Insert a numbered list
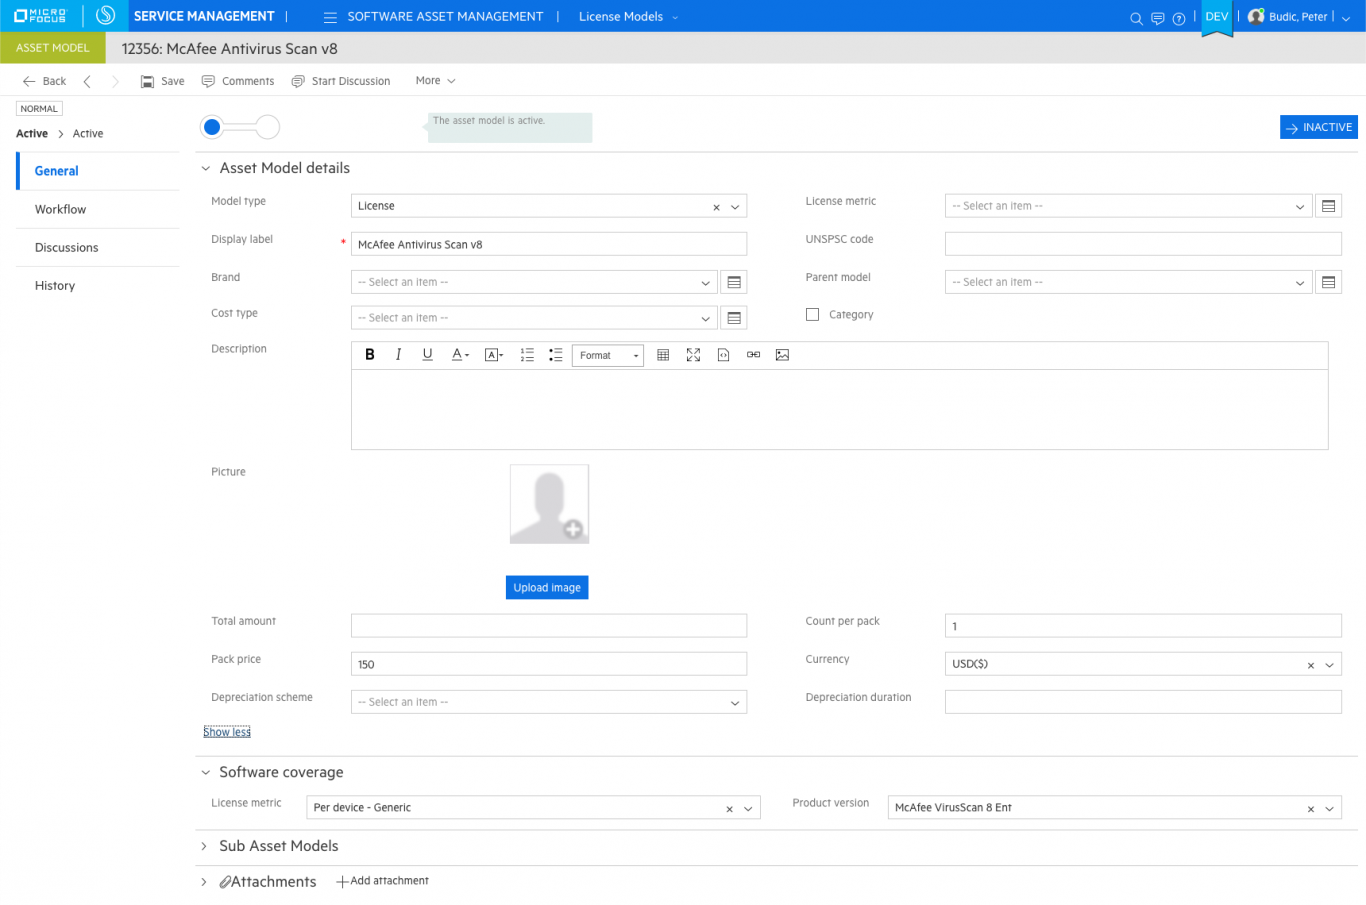 point(527,355)
